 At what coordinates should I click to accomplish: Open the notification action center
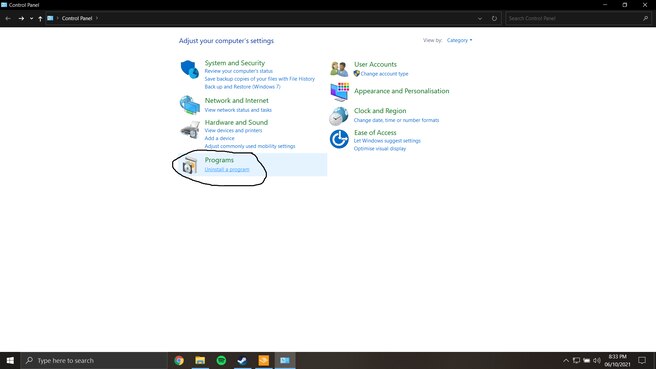[642, 361]
